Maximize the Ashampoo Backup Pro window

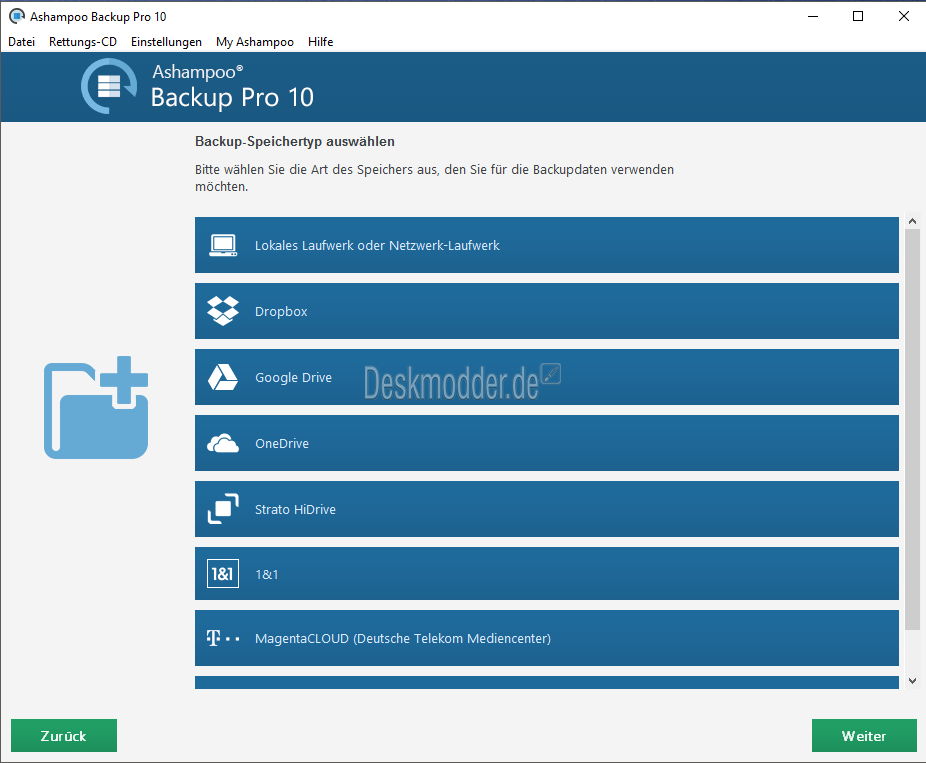click(858, 17)
